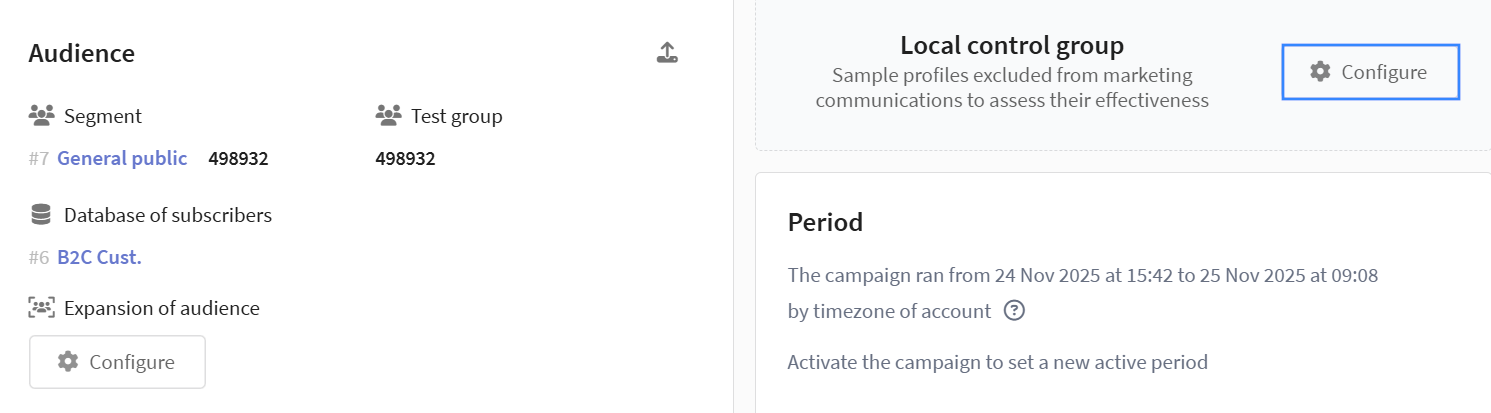The image size is (1491, 413).
Task: Click the Period section heading
Action: pyautogui.click(x=825, y=222)
